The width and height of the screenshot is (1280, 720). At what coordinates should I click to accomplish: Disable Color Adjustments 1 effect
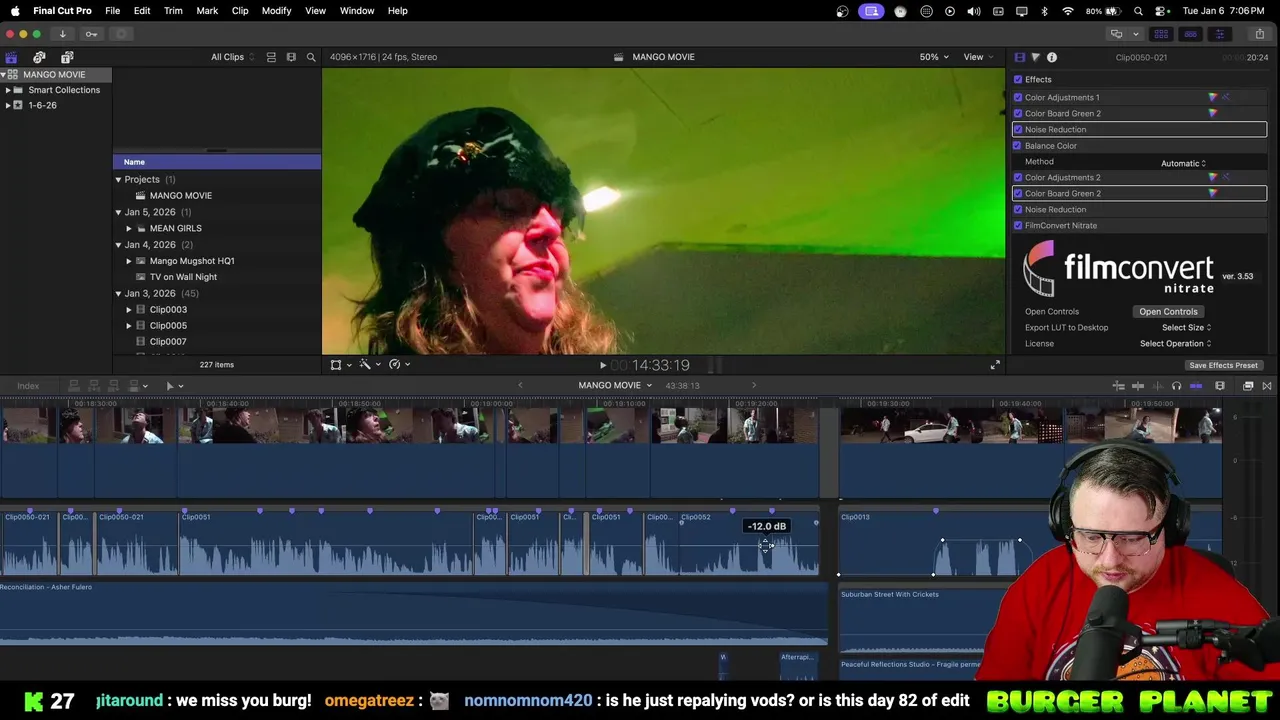1018,97
